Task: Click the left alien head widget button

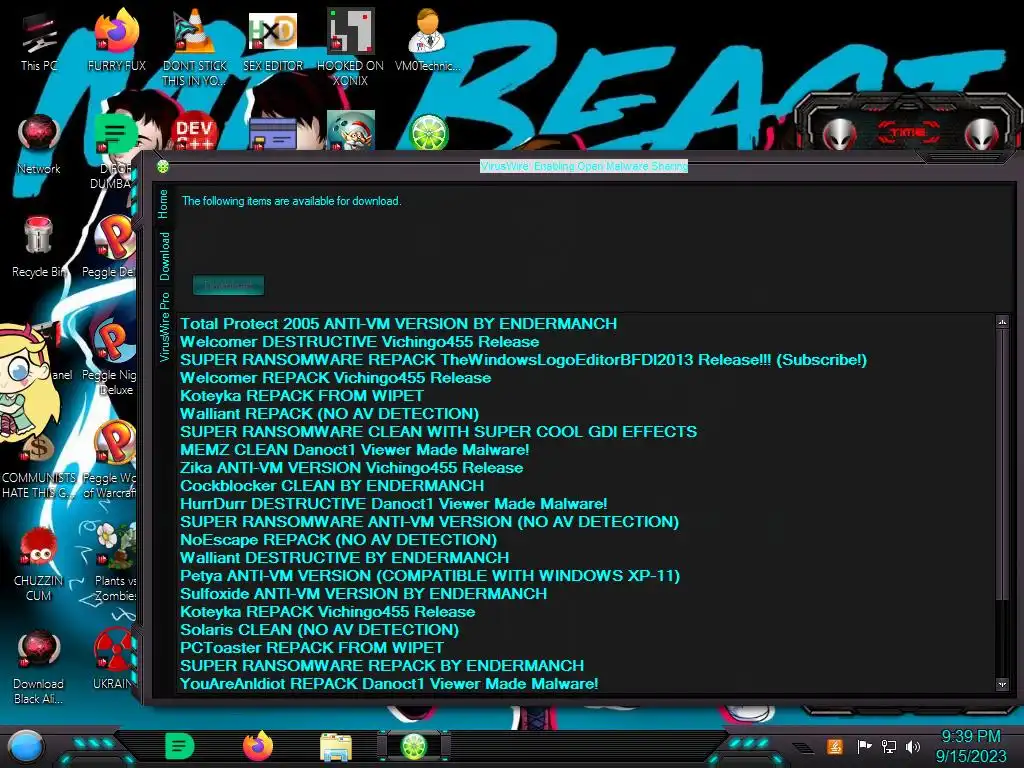Action: (x=840, y=133)
